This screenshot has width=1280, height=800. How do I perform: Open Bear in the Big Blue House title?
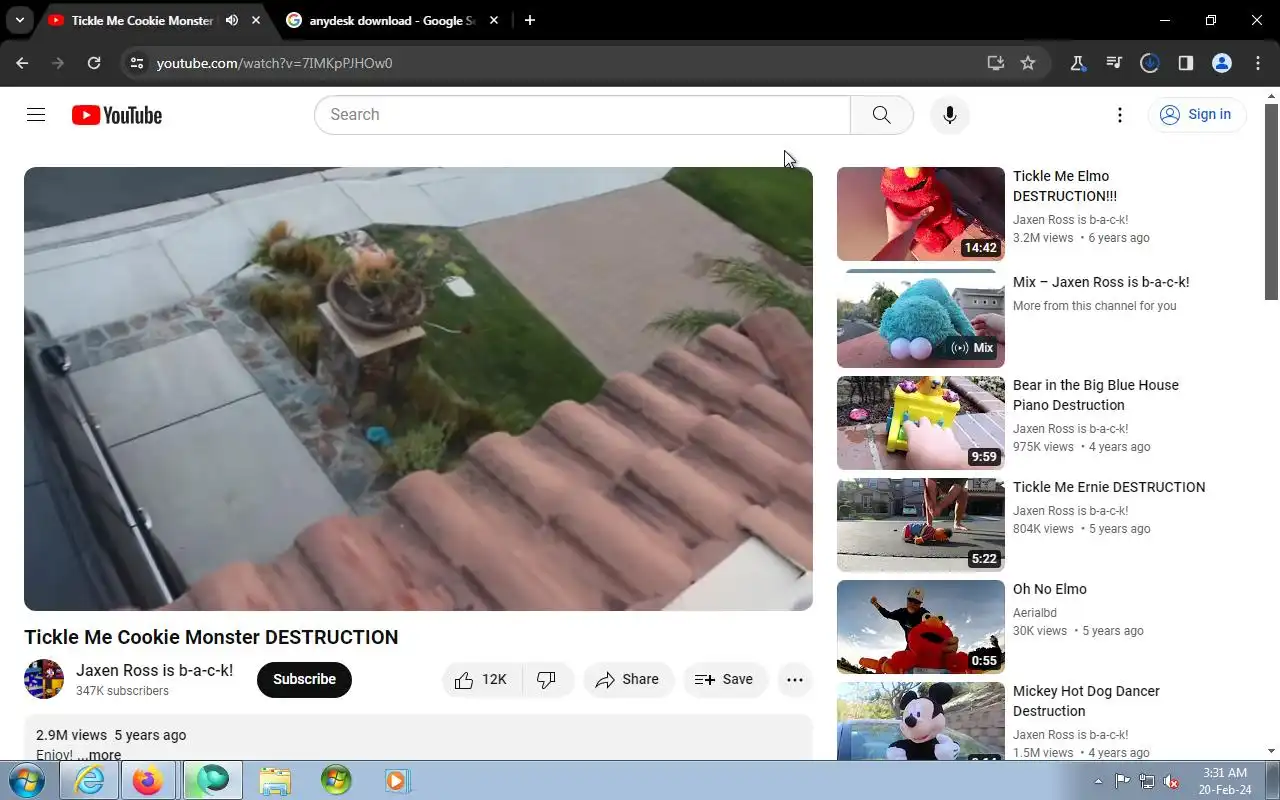1096,395
